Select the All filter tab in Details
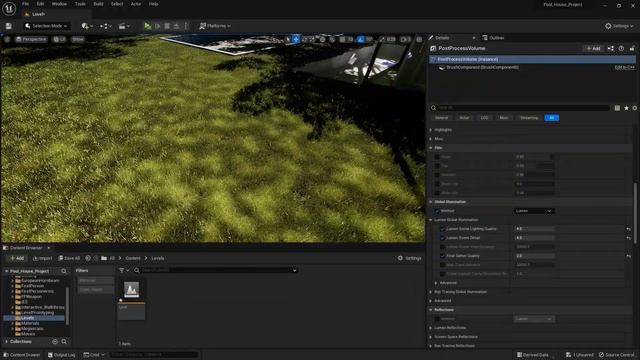Image resolution: width=640 pixels, height=360 pixels. (x=551, y=118)
